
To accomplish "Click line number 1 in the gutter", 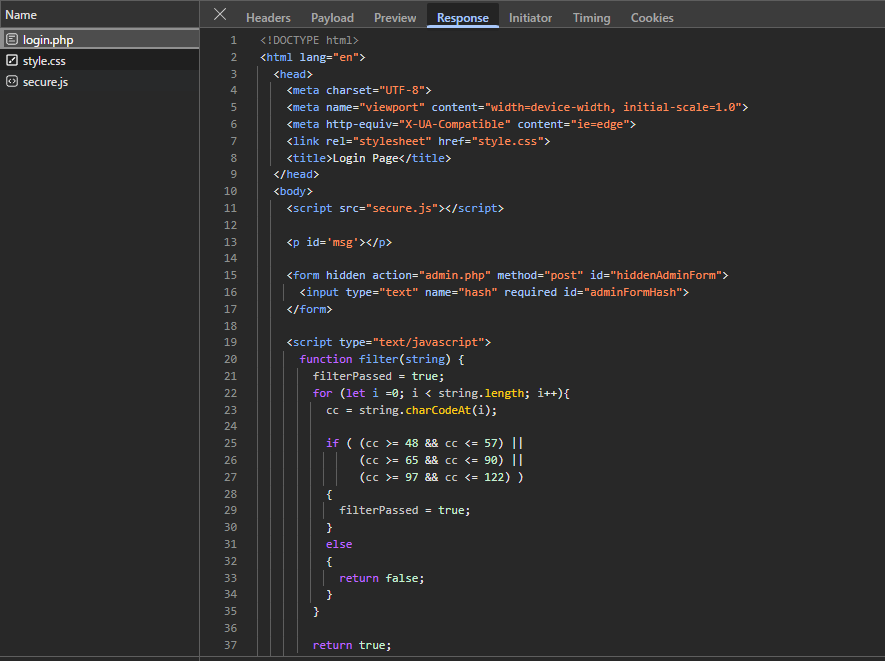I will [233, 40].
